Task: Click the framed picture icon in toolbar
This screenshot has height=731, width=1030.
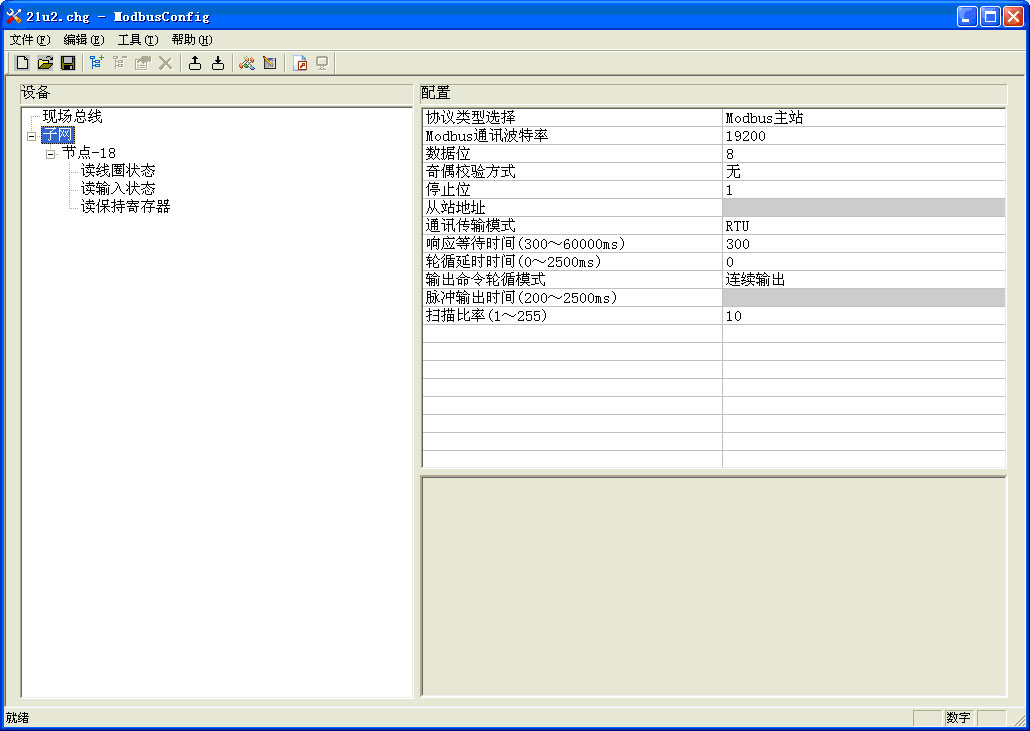Action: 269,63
